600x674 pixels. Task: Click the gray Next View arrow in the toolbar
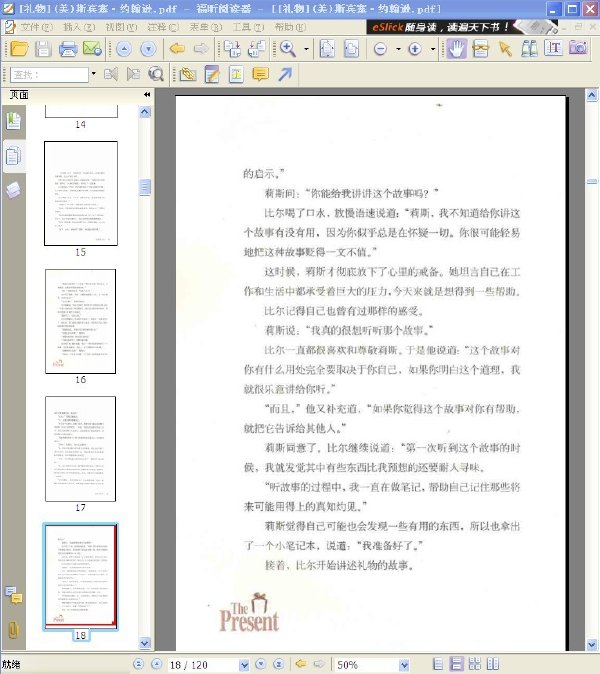201,49
